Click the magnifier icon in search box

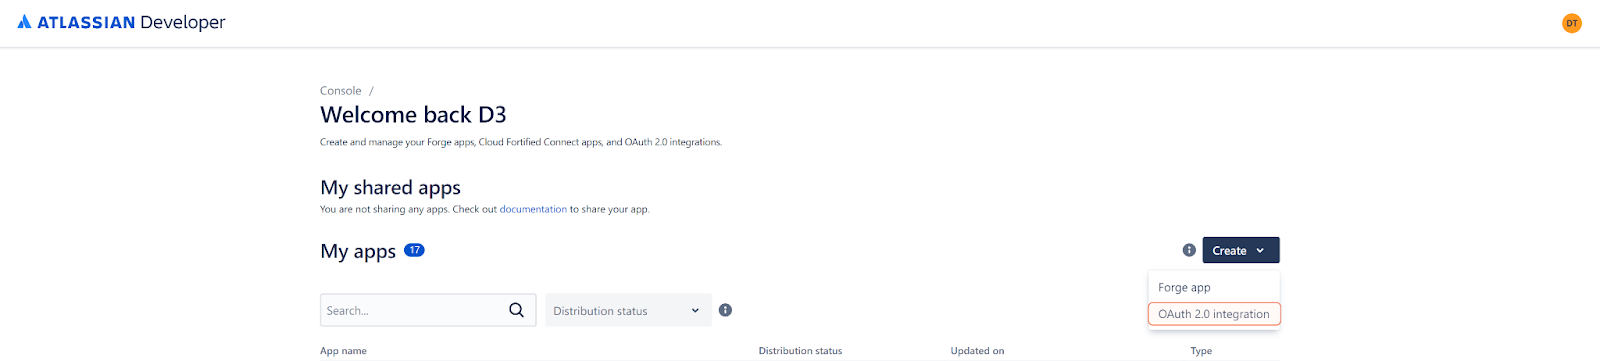(x=516, y=310)
